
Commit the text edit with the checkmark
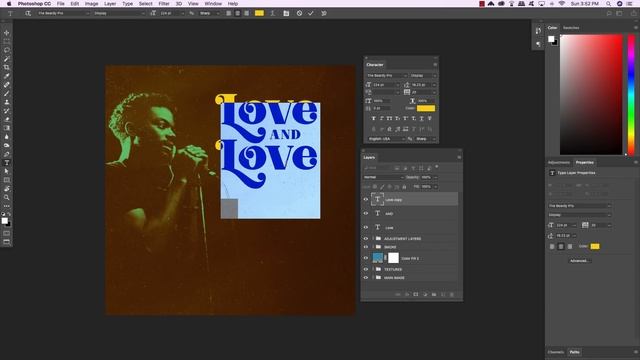(x=311, y=13)
